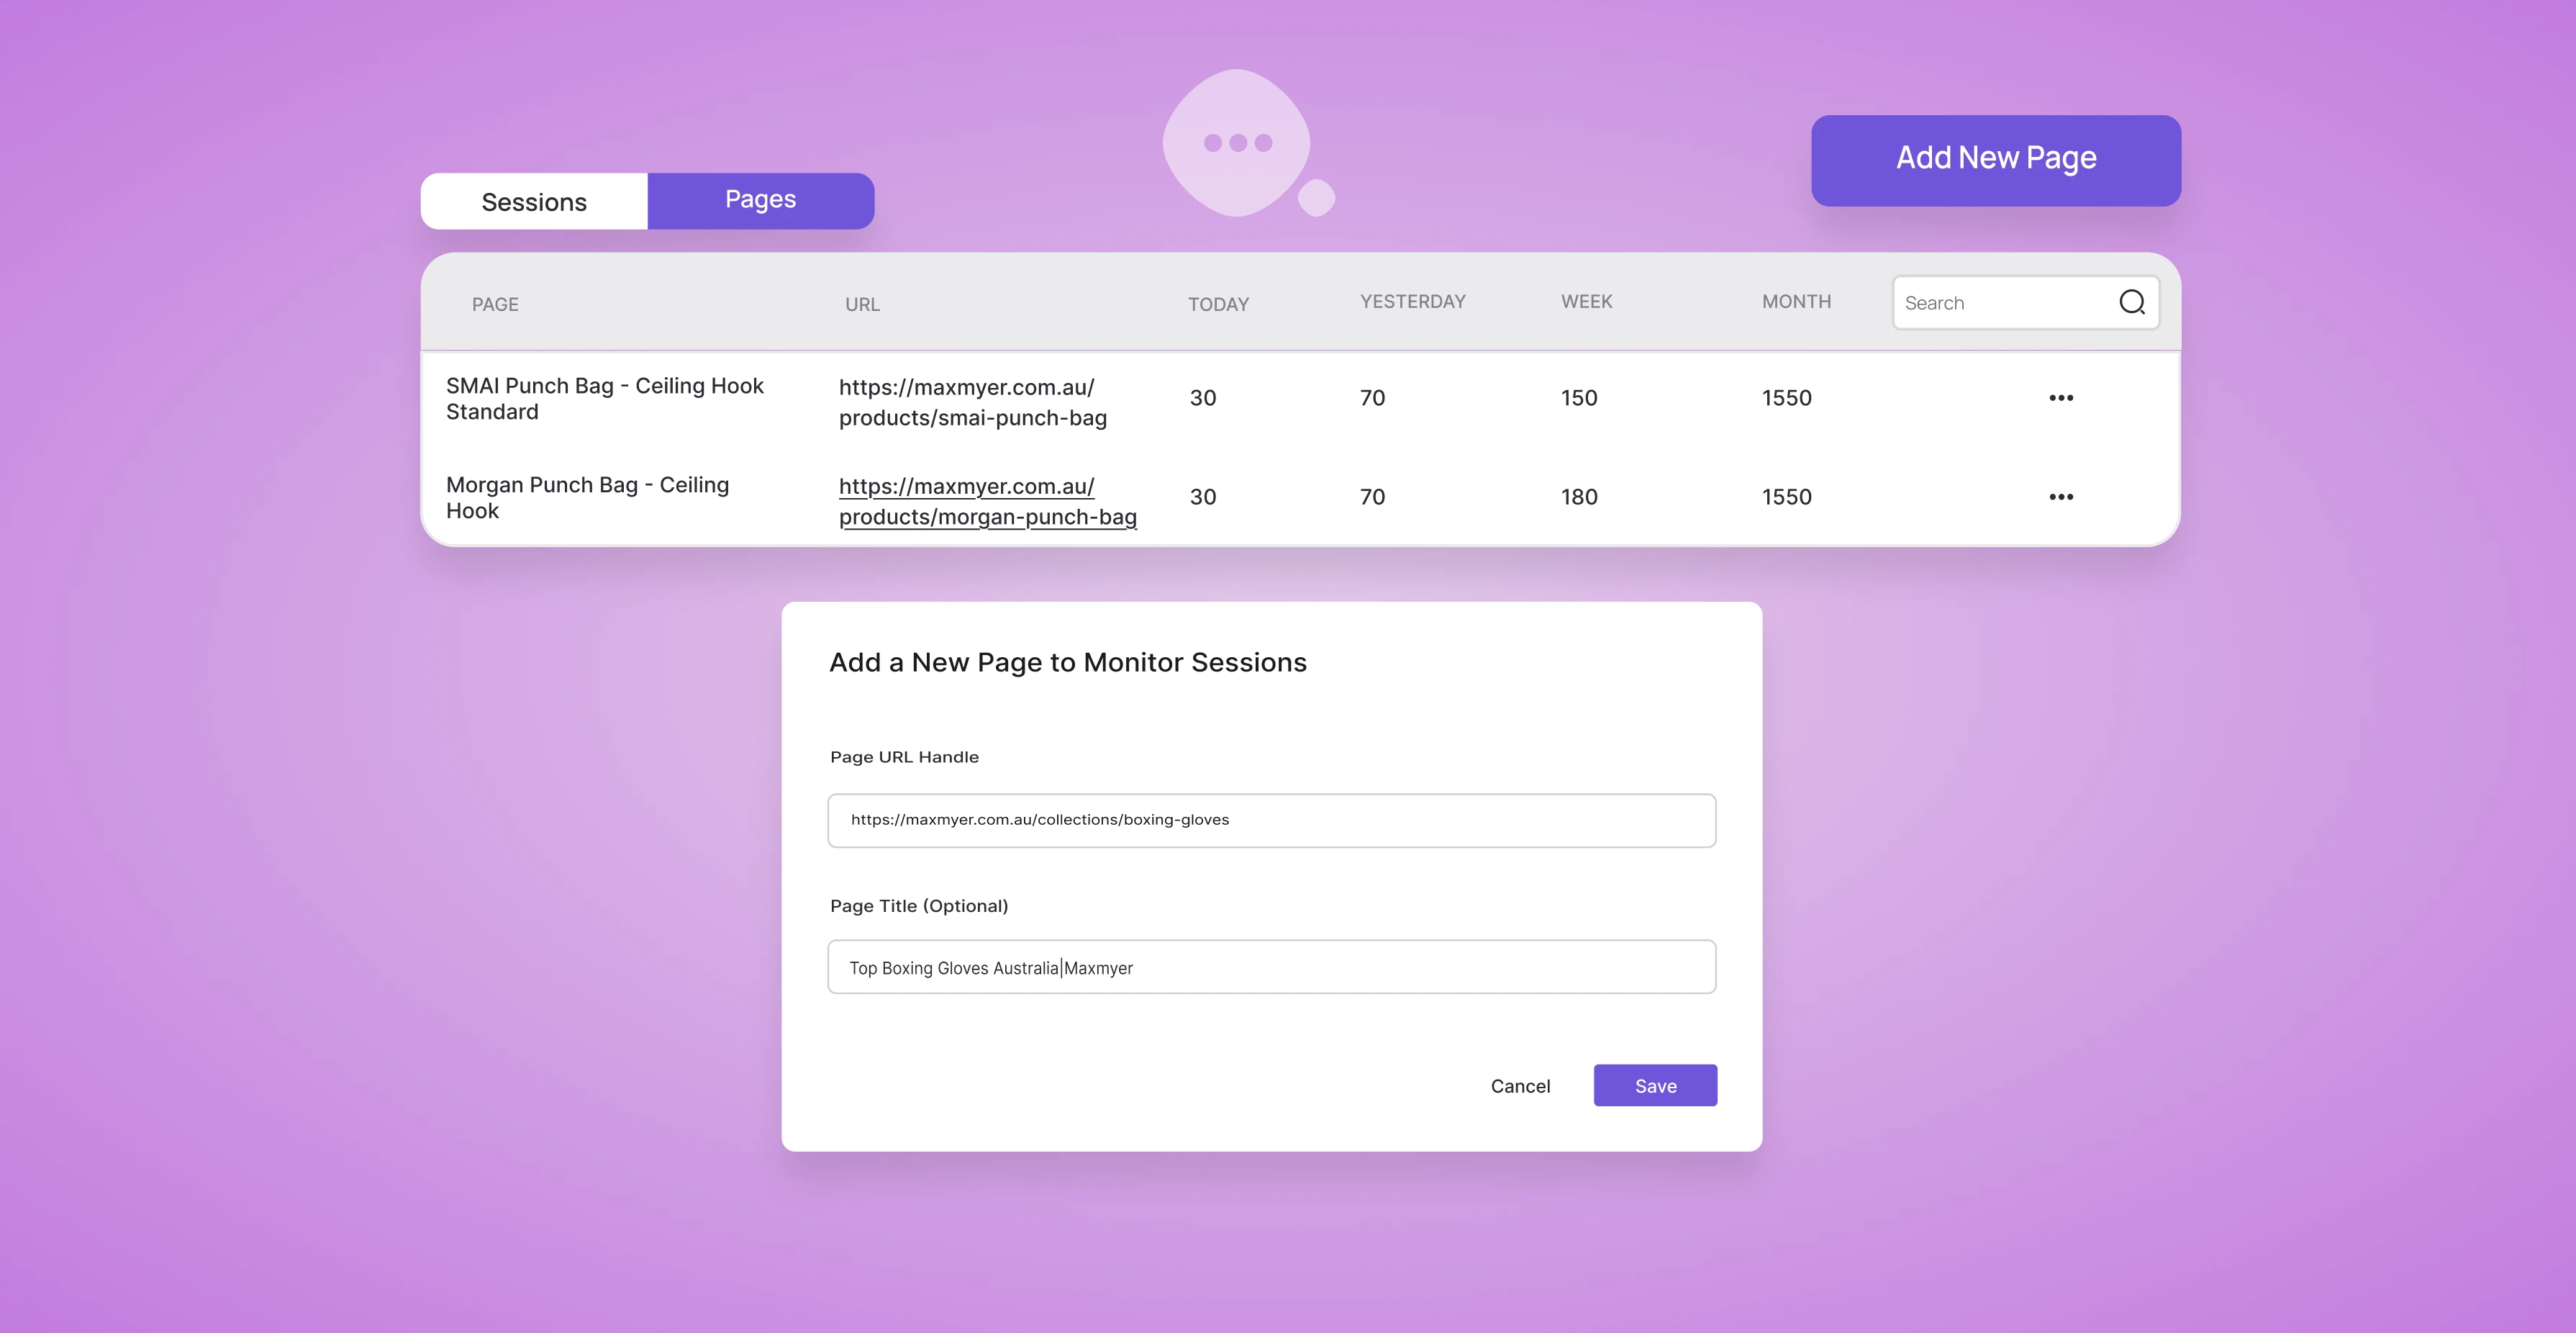Click the PAGE column header
Viewport: 2576px width, 1333px height.
(x=495, y=304)
